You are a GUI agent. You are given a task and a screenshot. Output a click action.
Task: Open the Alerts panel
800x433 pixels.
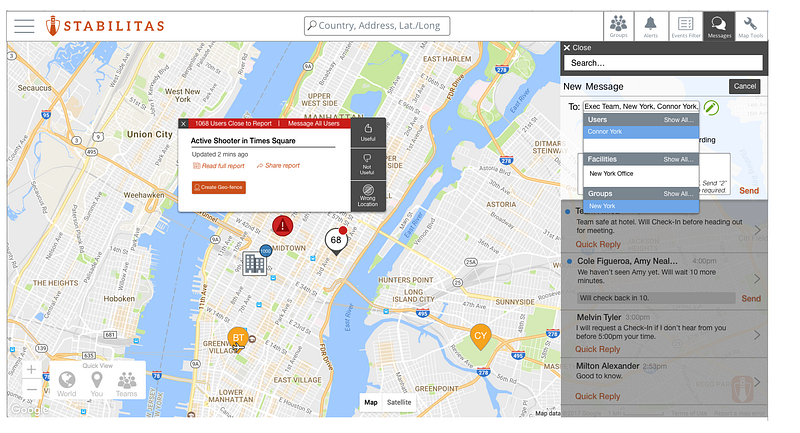pyautogui.click(x=651, y=26)
